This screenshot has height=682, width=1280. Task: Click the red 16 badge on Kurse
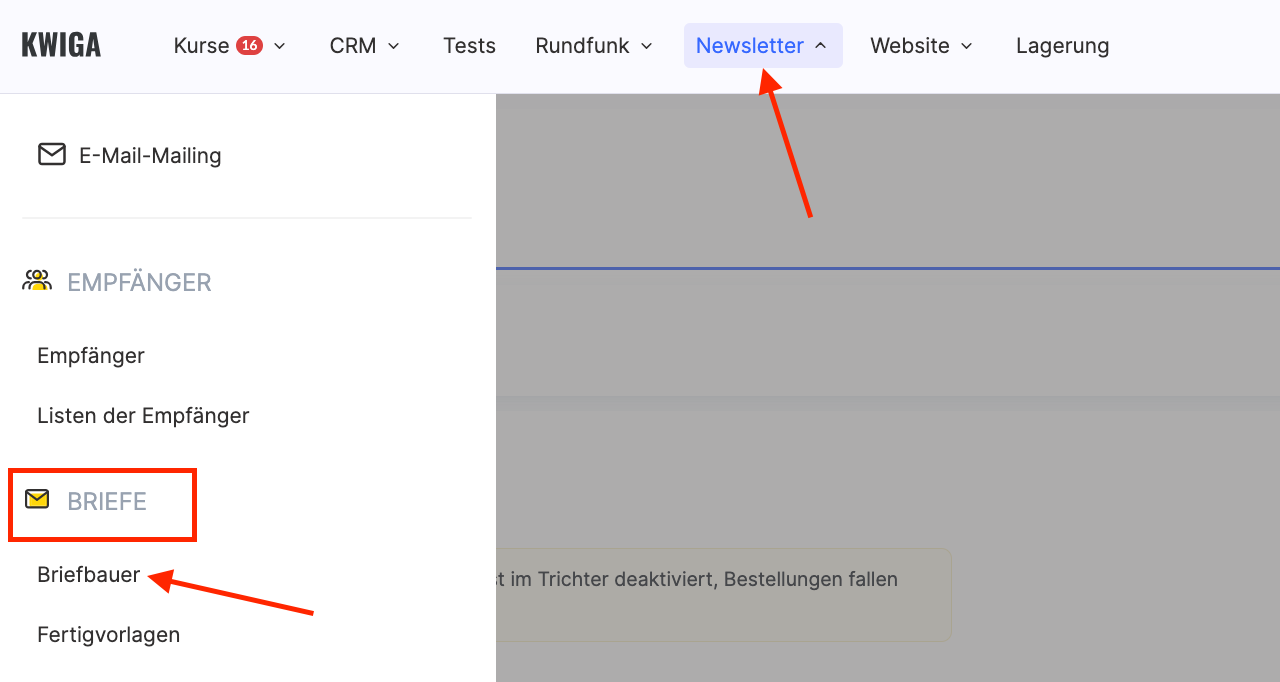click(249, 45)
